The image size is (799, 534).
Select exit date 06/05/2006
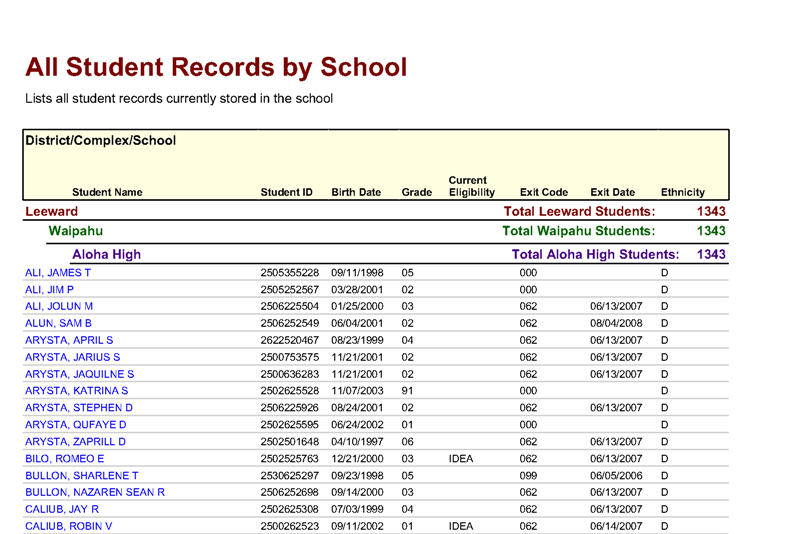point(616,475)
